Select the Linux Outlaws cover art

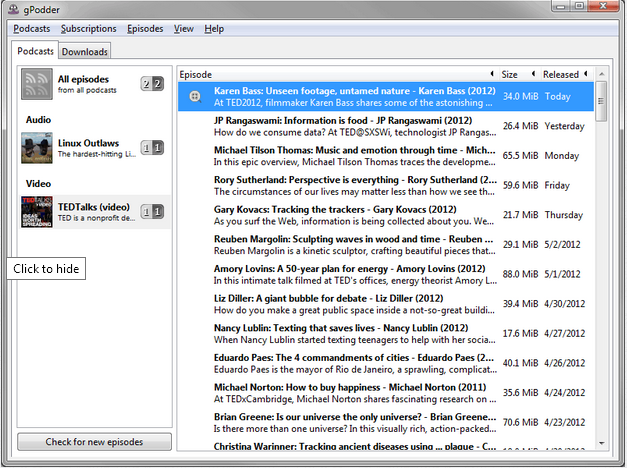pos(37,148)
